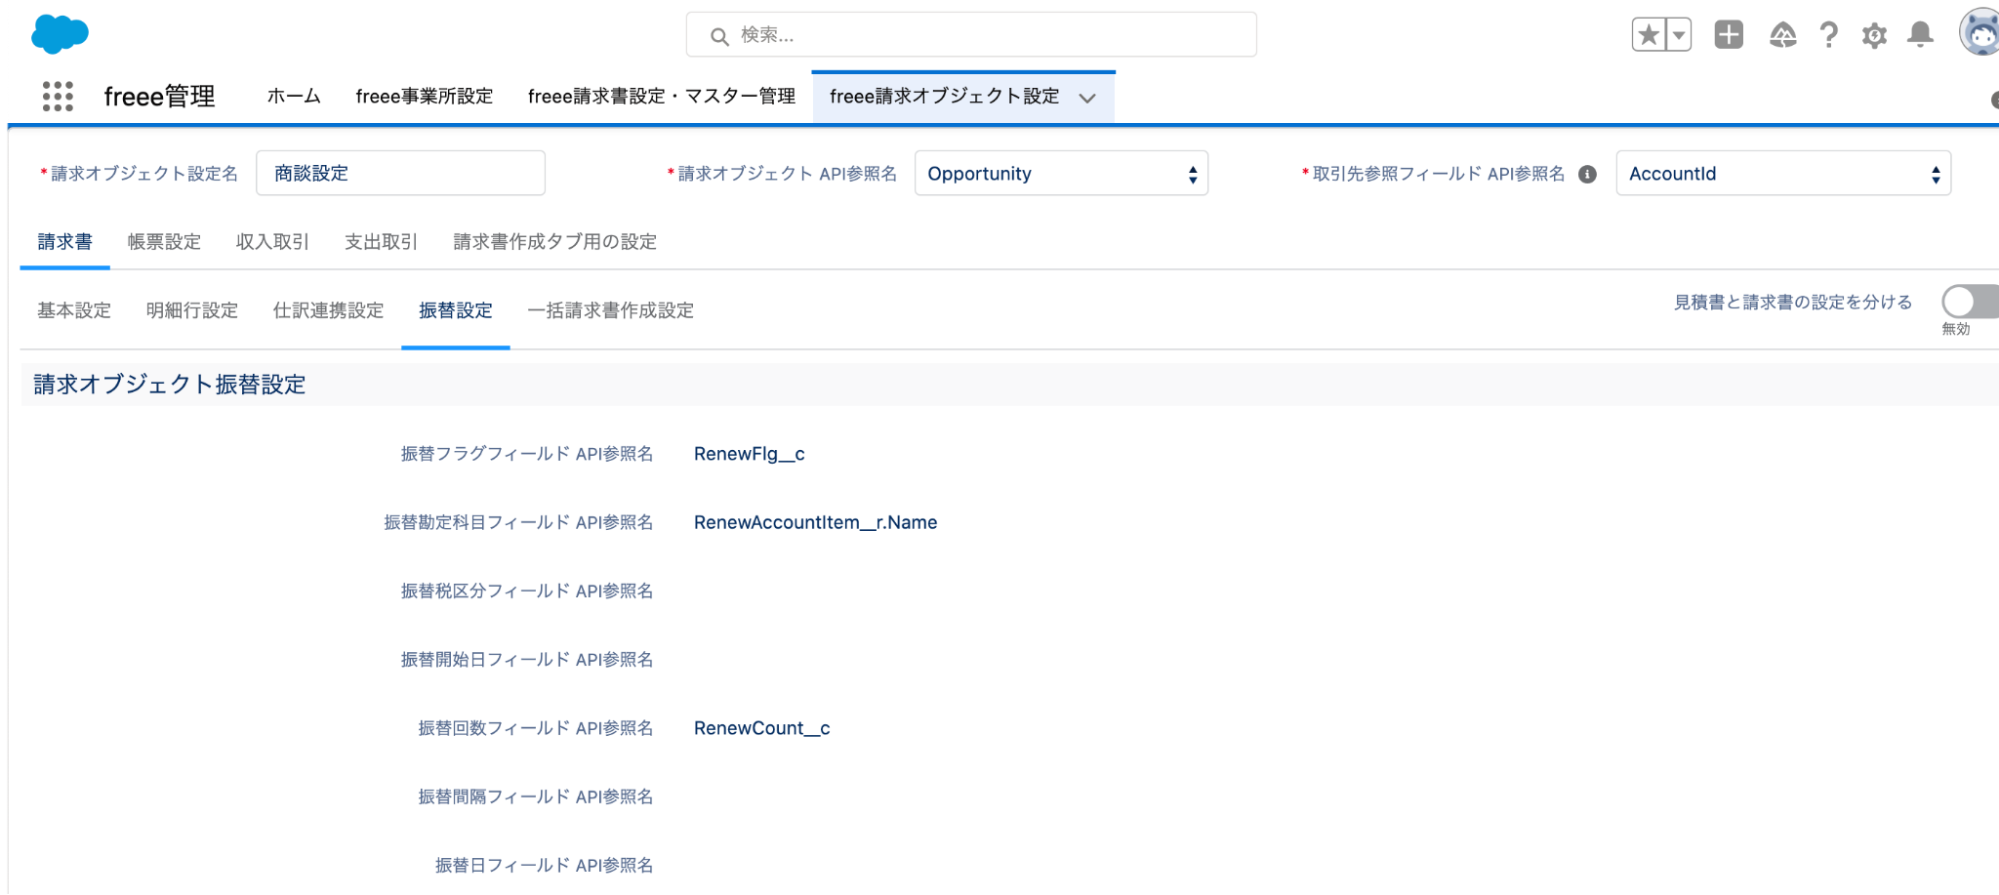Toggle 見積書と請求書の設定を分ける switch
1999x895 pixels.
pyautogui.click(x=1970, y=301)
